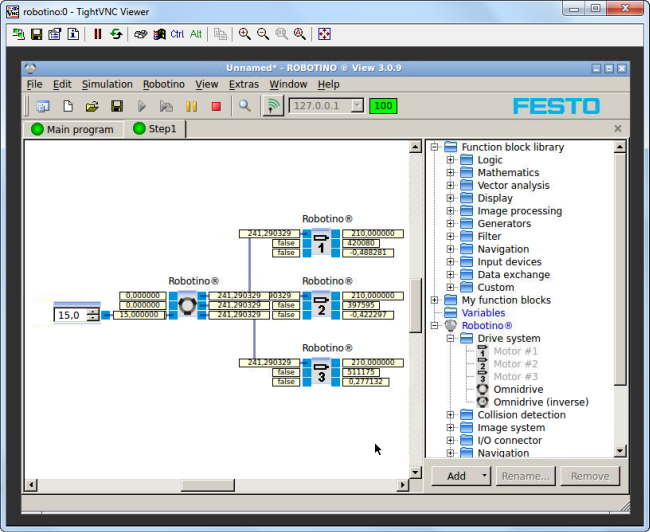Click TightVNC zoom 100% icon
This screenshot has width=650, height=532.
(x=281, y=34)
